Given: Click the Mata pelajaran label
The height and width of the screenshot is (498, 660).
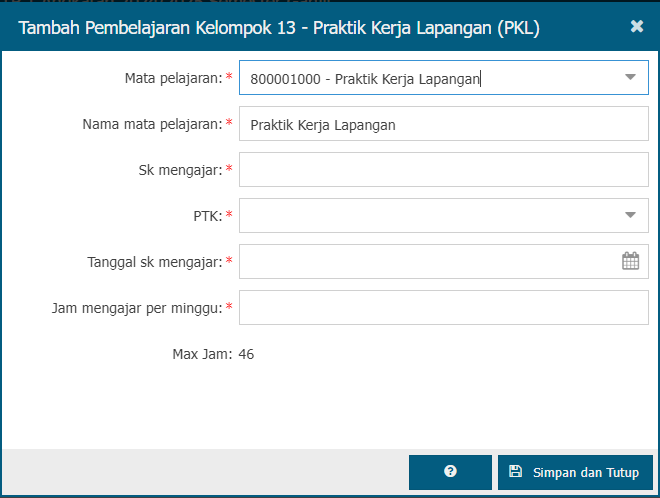Looking at the screenshot, I should pyautogui.click(x=173, y=78).
